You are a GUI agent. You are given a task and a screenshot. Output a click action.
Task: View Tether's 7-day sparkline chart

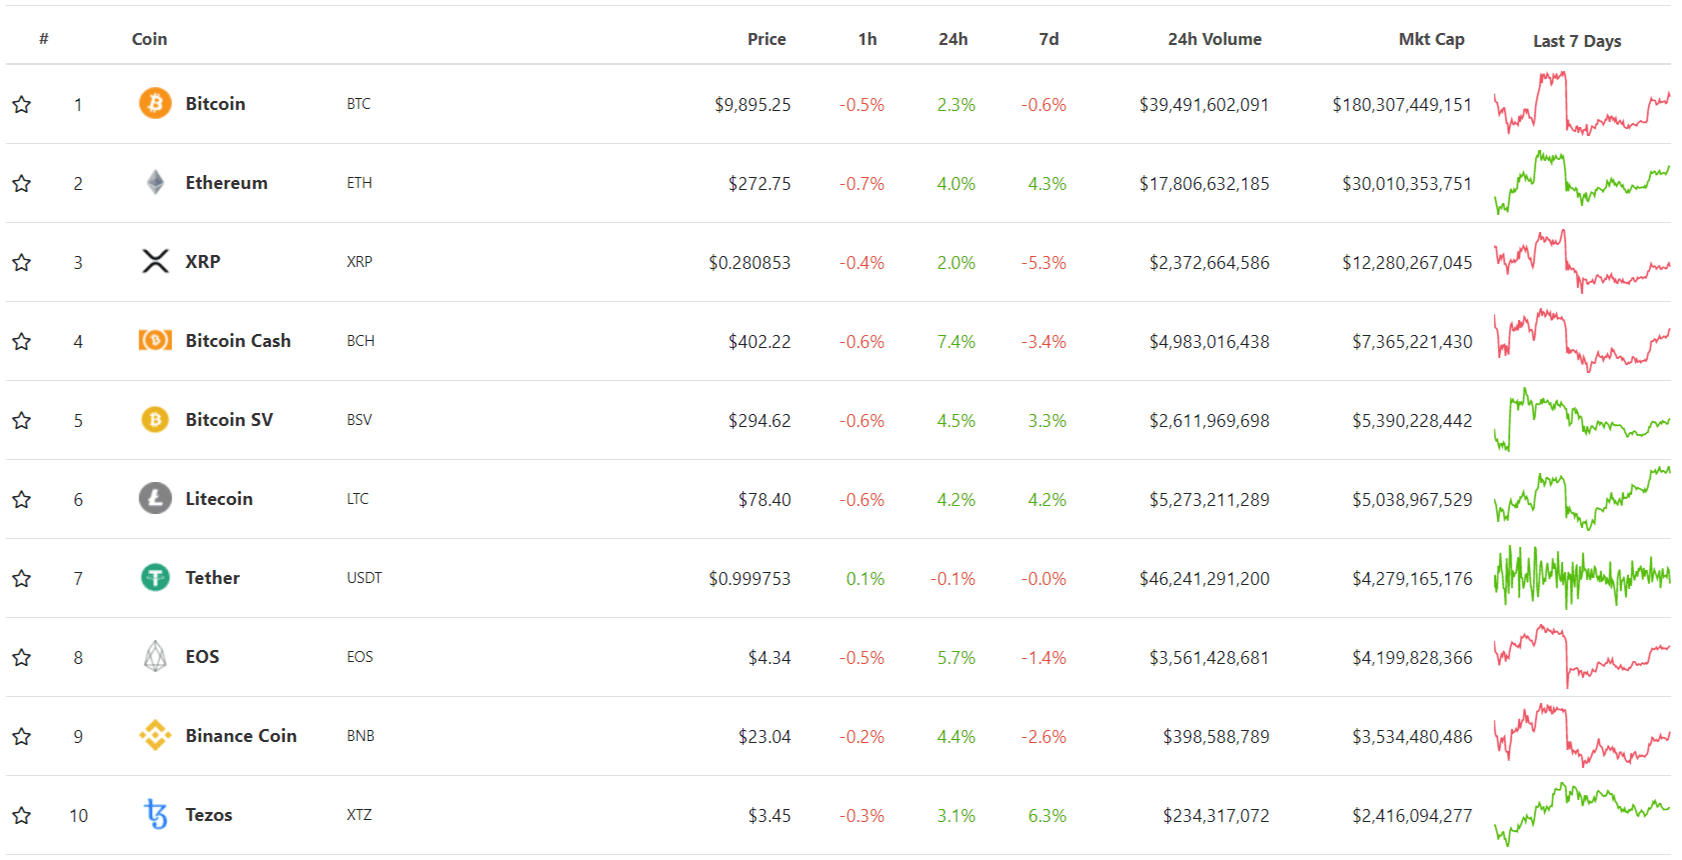(1582, 577)
